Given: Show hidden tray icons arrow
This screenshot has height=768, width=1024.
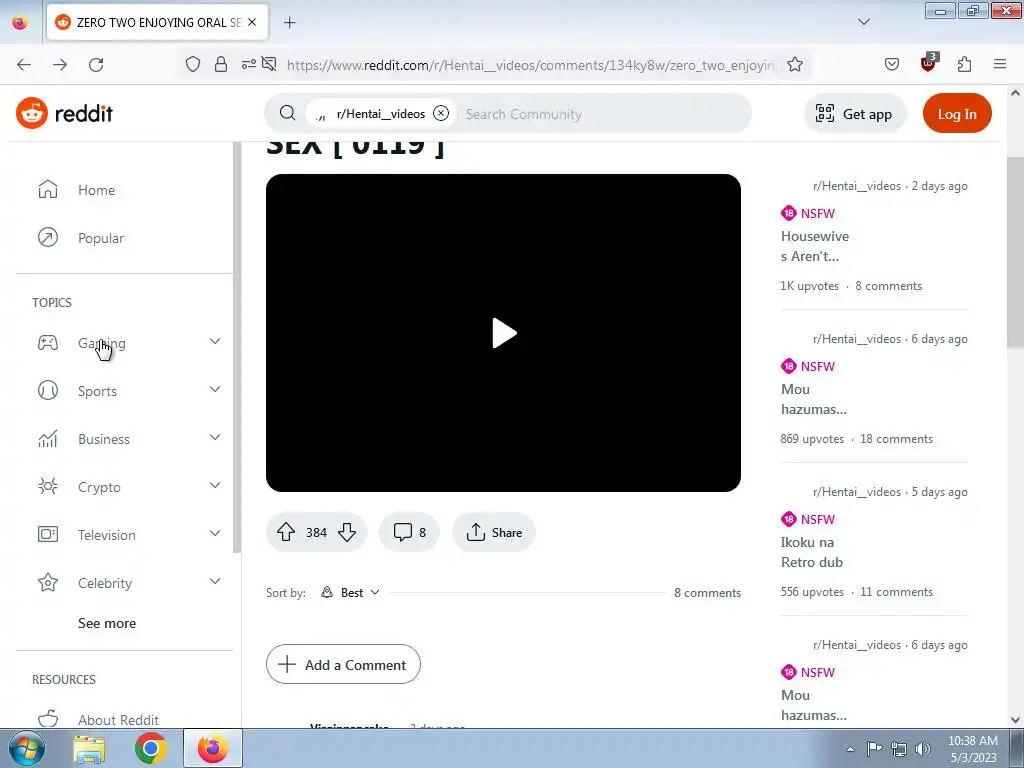Looking at the screenshot, I should click(x=850, y=749).
